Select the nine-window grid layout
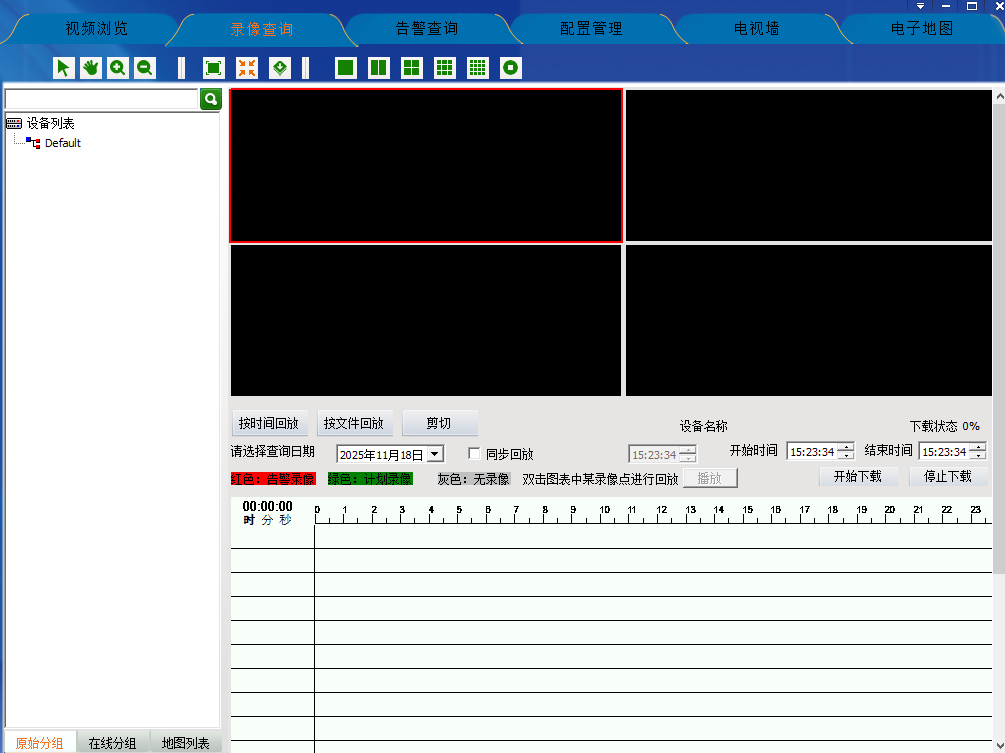This screenshot has width=1005, height=753. 445,68
